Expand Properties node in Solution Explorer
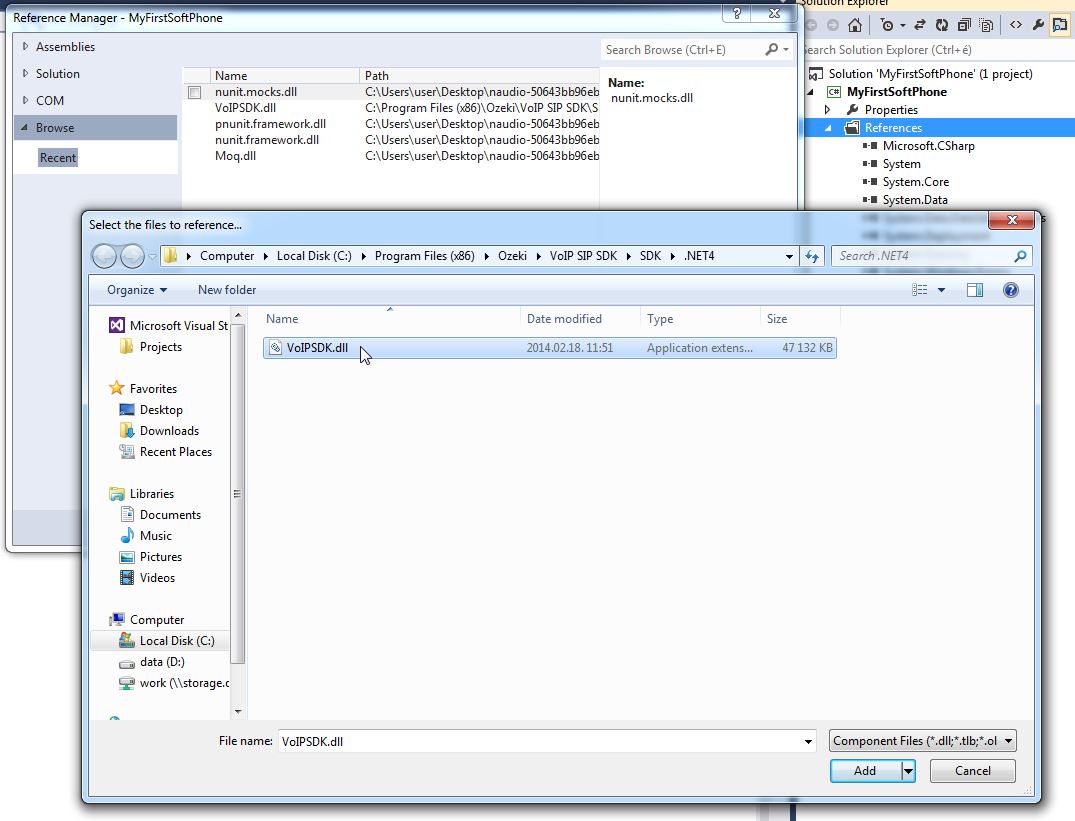1075x821 pixels. [828, 110]
